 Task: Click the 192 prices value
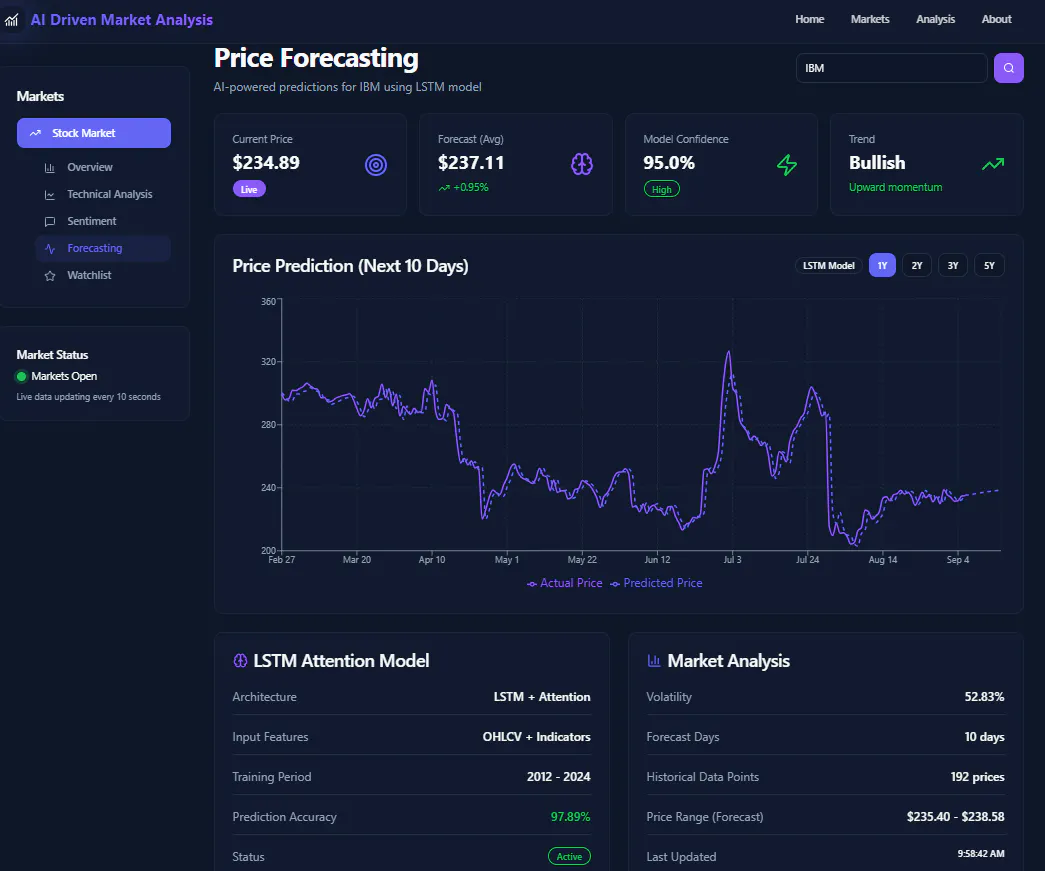pos(977,777)
